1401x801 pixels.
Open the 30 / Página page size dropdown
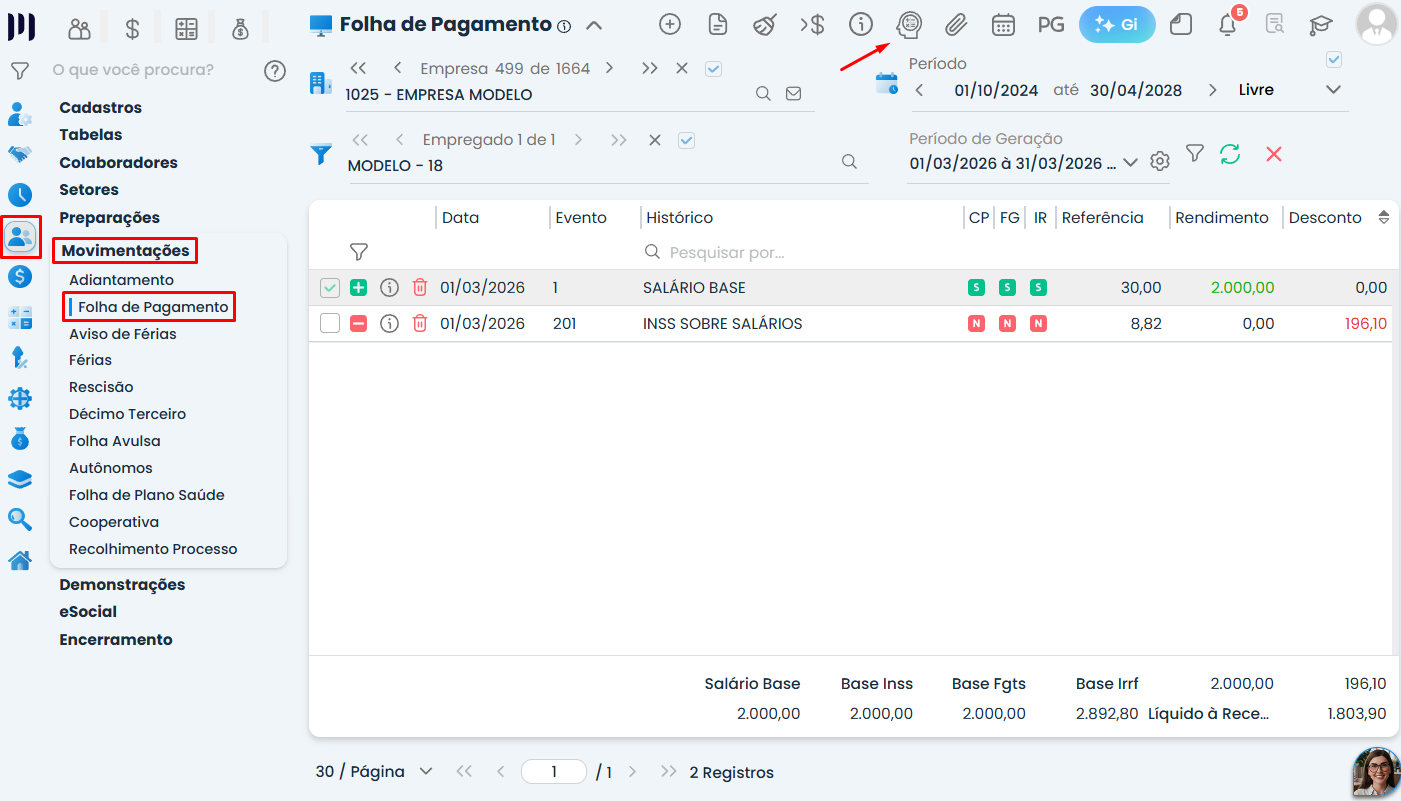[x=375, y=772]
